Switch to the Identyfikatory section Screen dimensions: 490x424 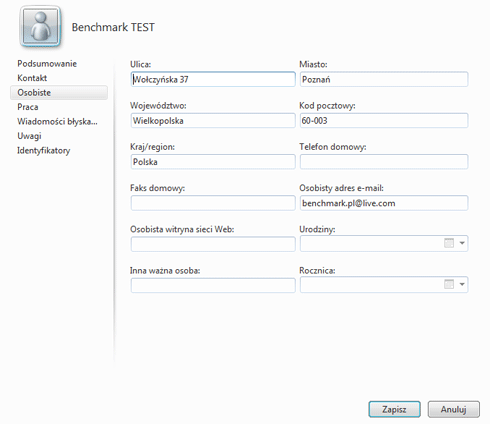click(44, 151)
